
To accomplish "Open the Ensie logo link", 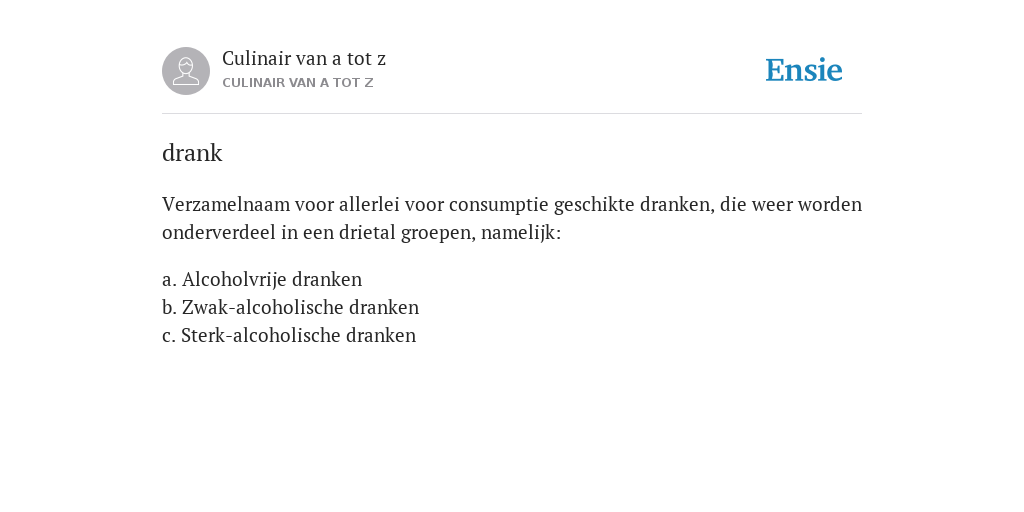I will pyautogui.click(x=804, y=71).
